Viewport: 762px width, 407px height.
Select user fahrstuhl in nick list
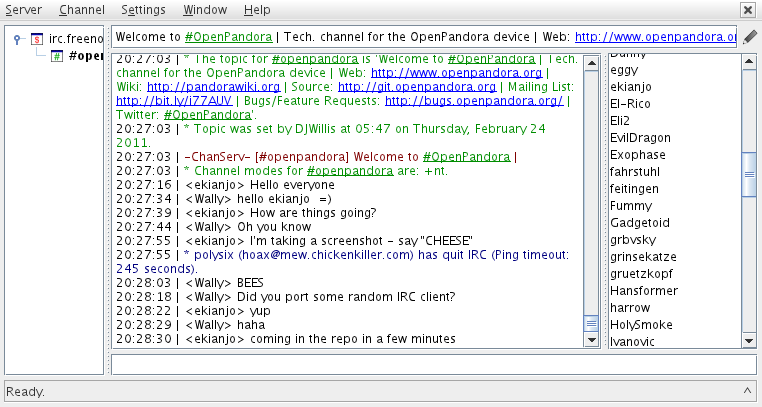click(635, 172)
